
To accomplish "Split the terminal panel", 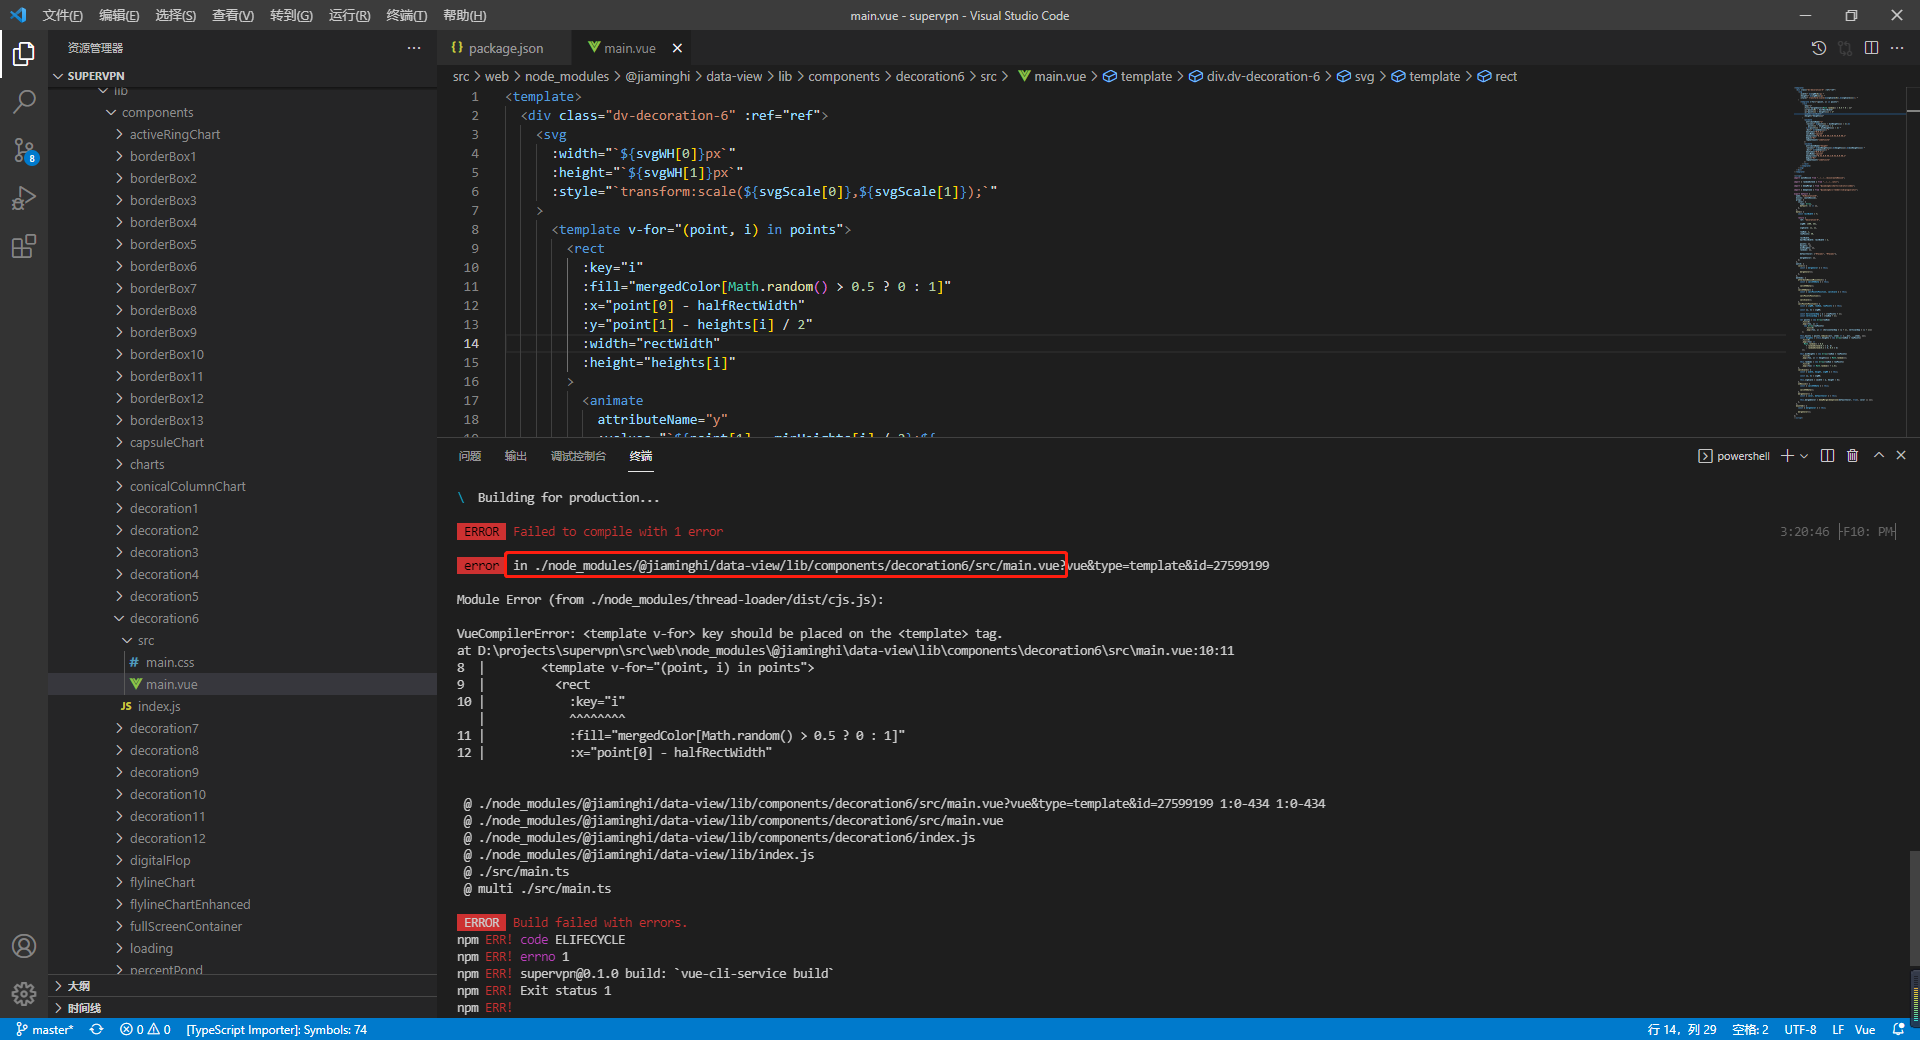I will click(x=1828, y=455).
